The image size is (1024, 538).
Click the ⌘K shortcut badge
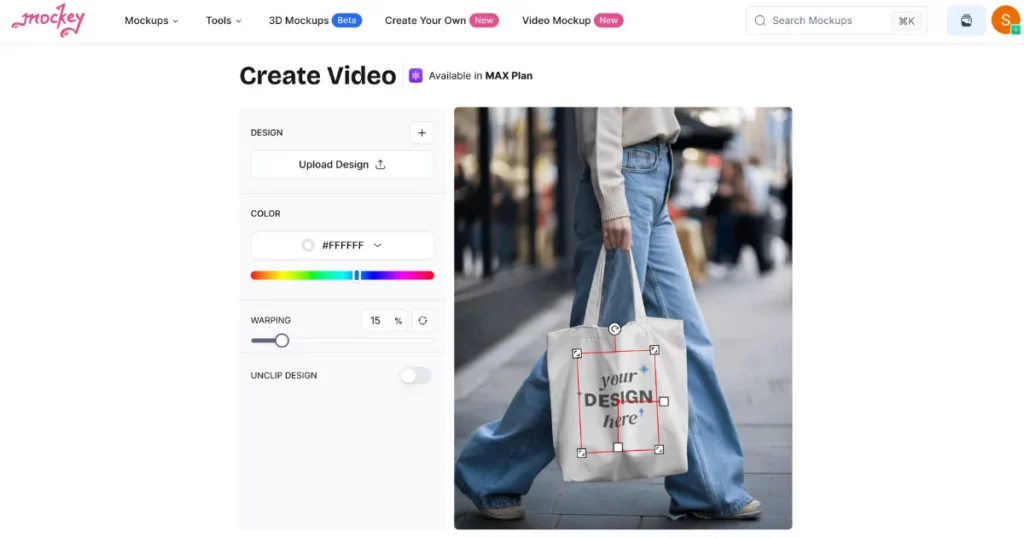coord(906,21)
